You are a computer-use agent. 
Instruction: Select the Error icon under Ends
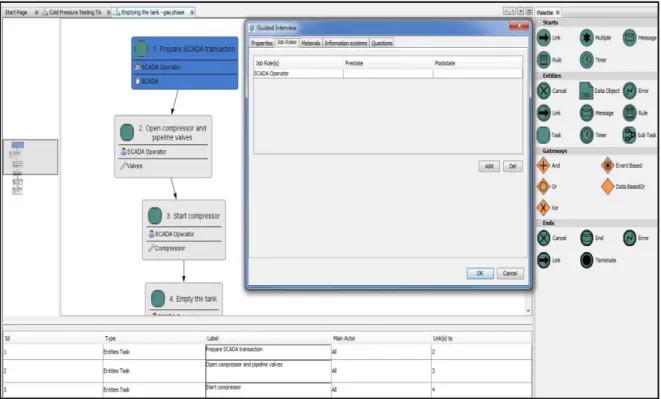pyautogui.click(x=629, y=238)
